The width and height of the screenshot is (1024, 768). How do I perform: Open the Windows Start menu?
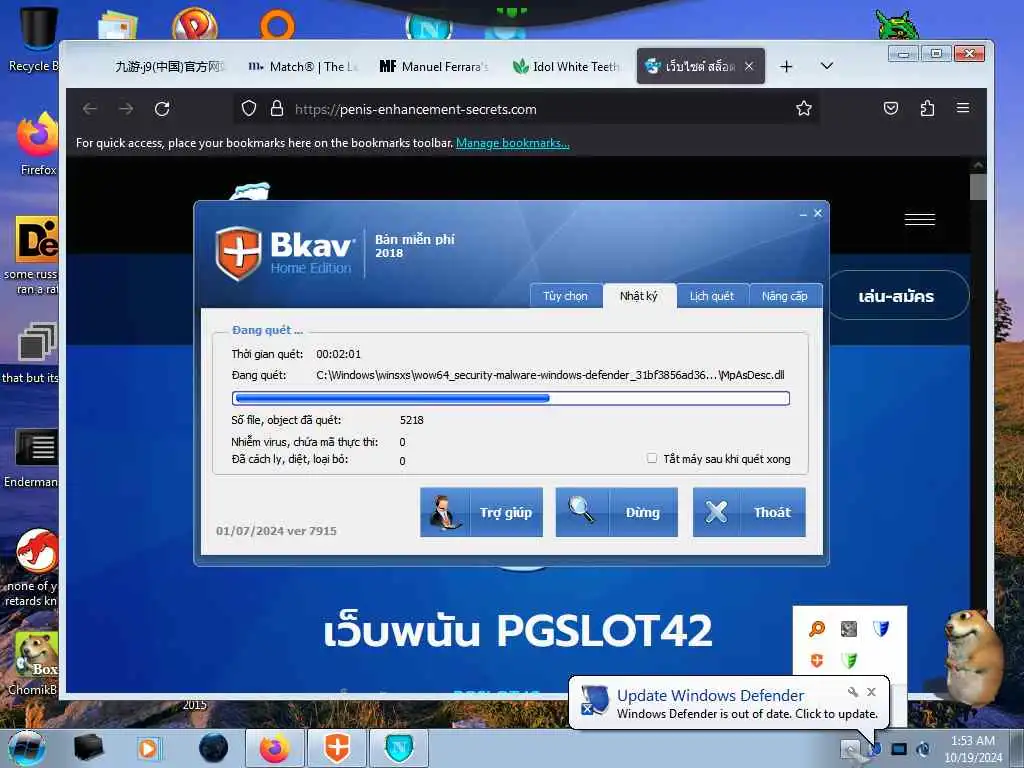pos(26,748)
